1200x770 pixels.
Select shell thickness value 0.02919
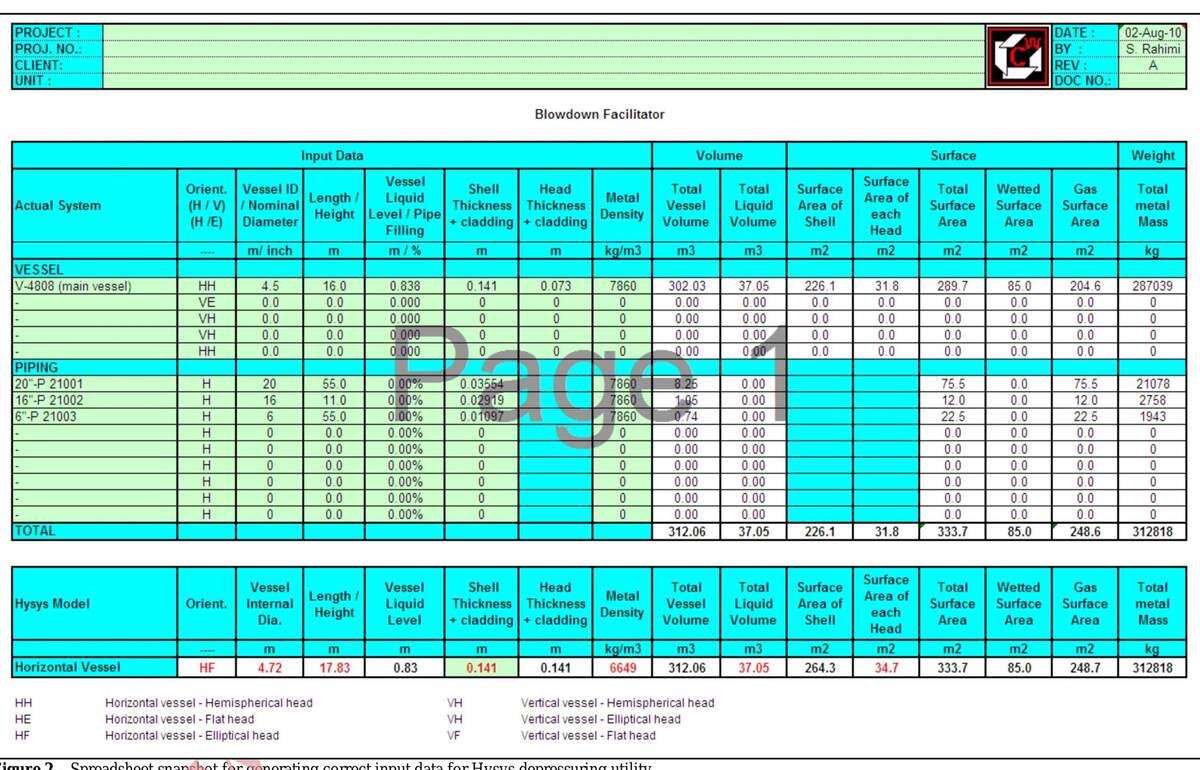(483, 400)
